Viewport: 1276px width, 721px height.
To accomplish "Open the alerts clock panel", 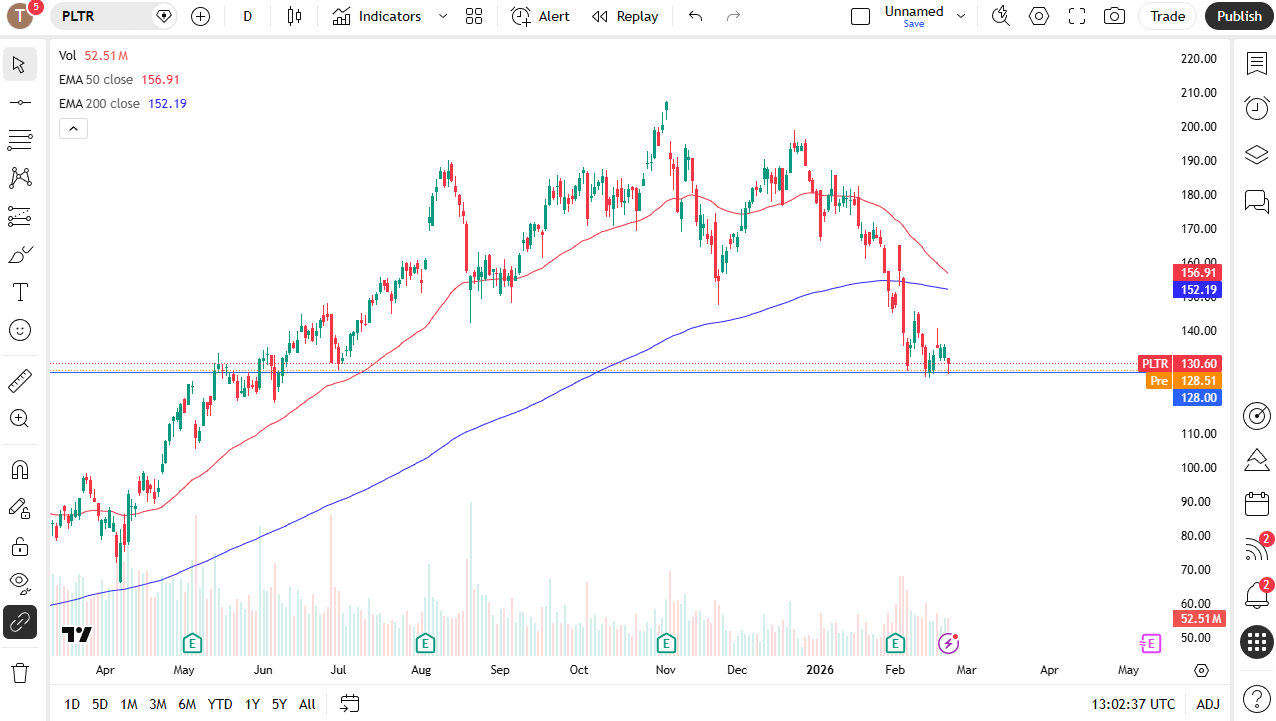I will (x=1256, y=108).
